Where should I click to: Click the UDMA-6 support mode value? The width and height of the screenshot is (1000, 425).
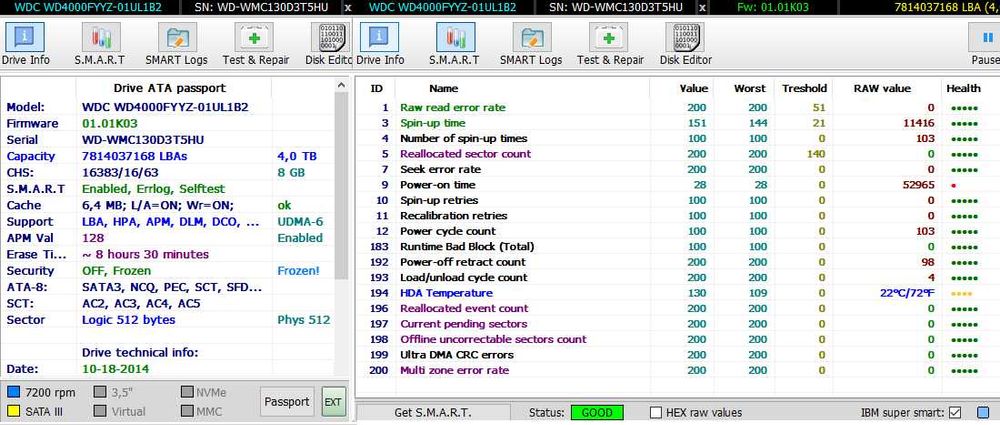click(300, 222)
